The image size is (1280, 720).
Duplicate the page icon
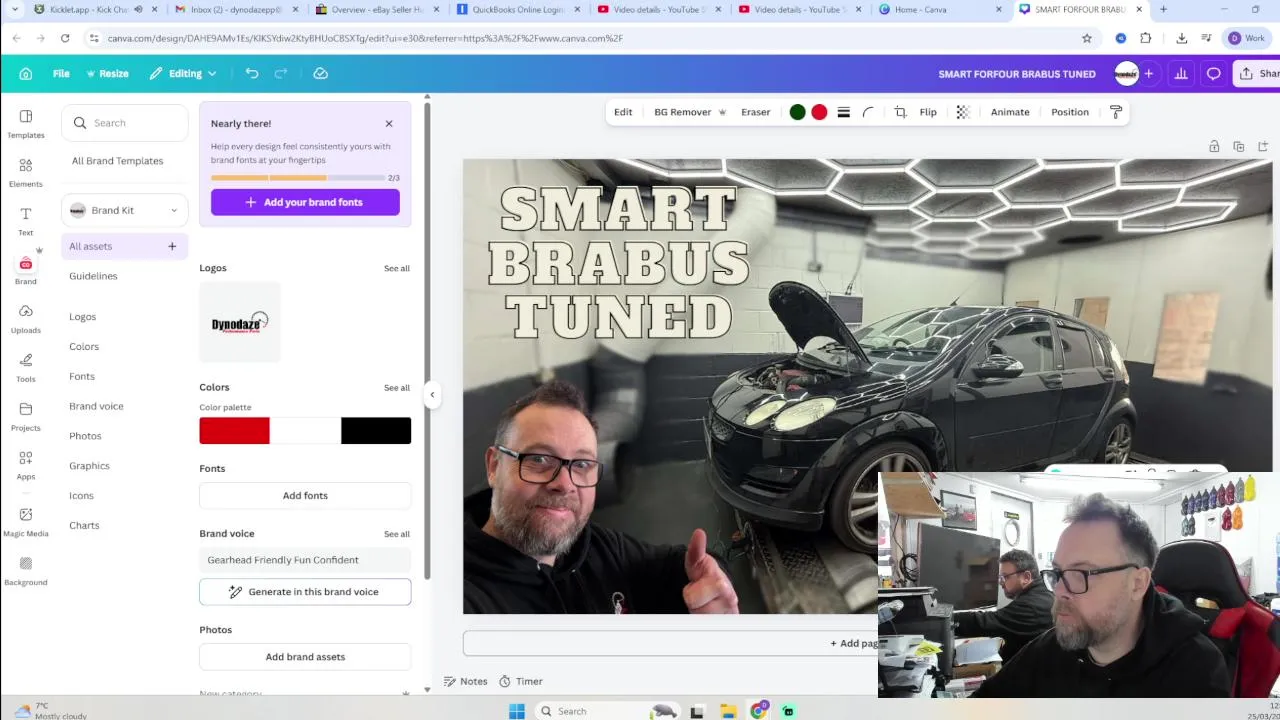(x=1239, y=146)
